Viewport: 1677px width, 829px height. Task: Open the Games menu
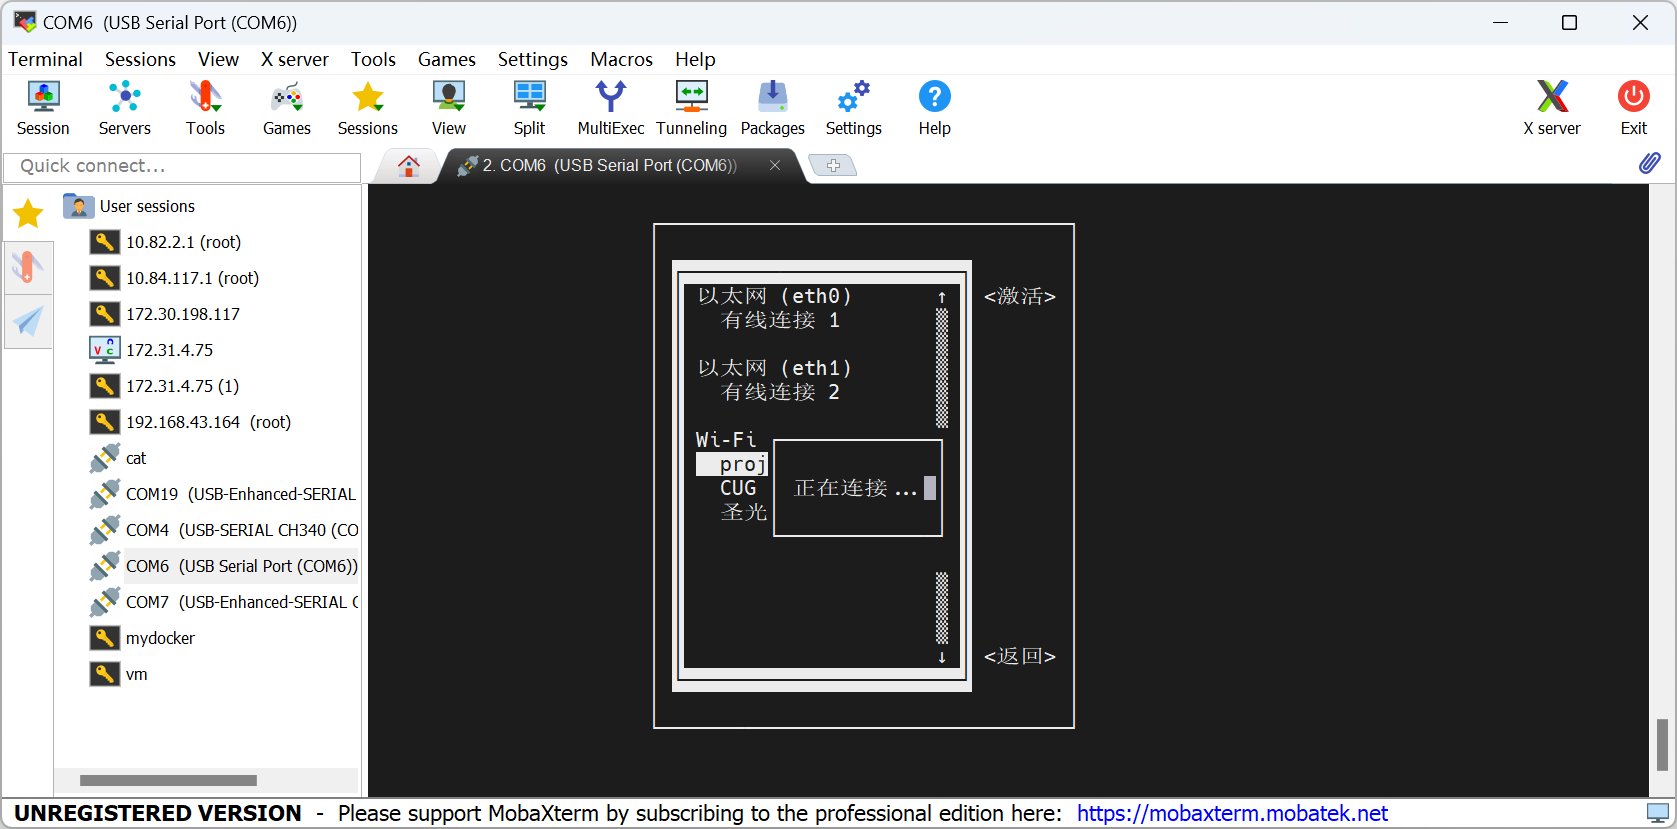(447, 59)
